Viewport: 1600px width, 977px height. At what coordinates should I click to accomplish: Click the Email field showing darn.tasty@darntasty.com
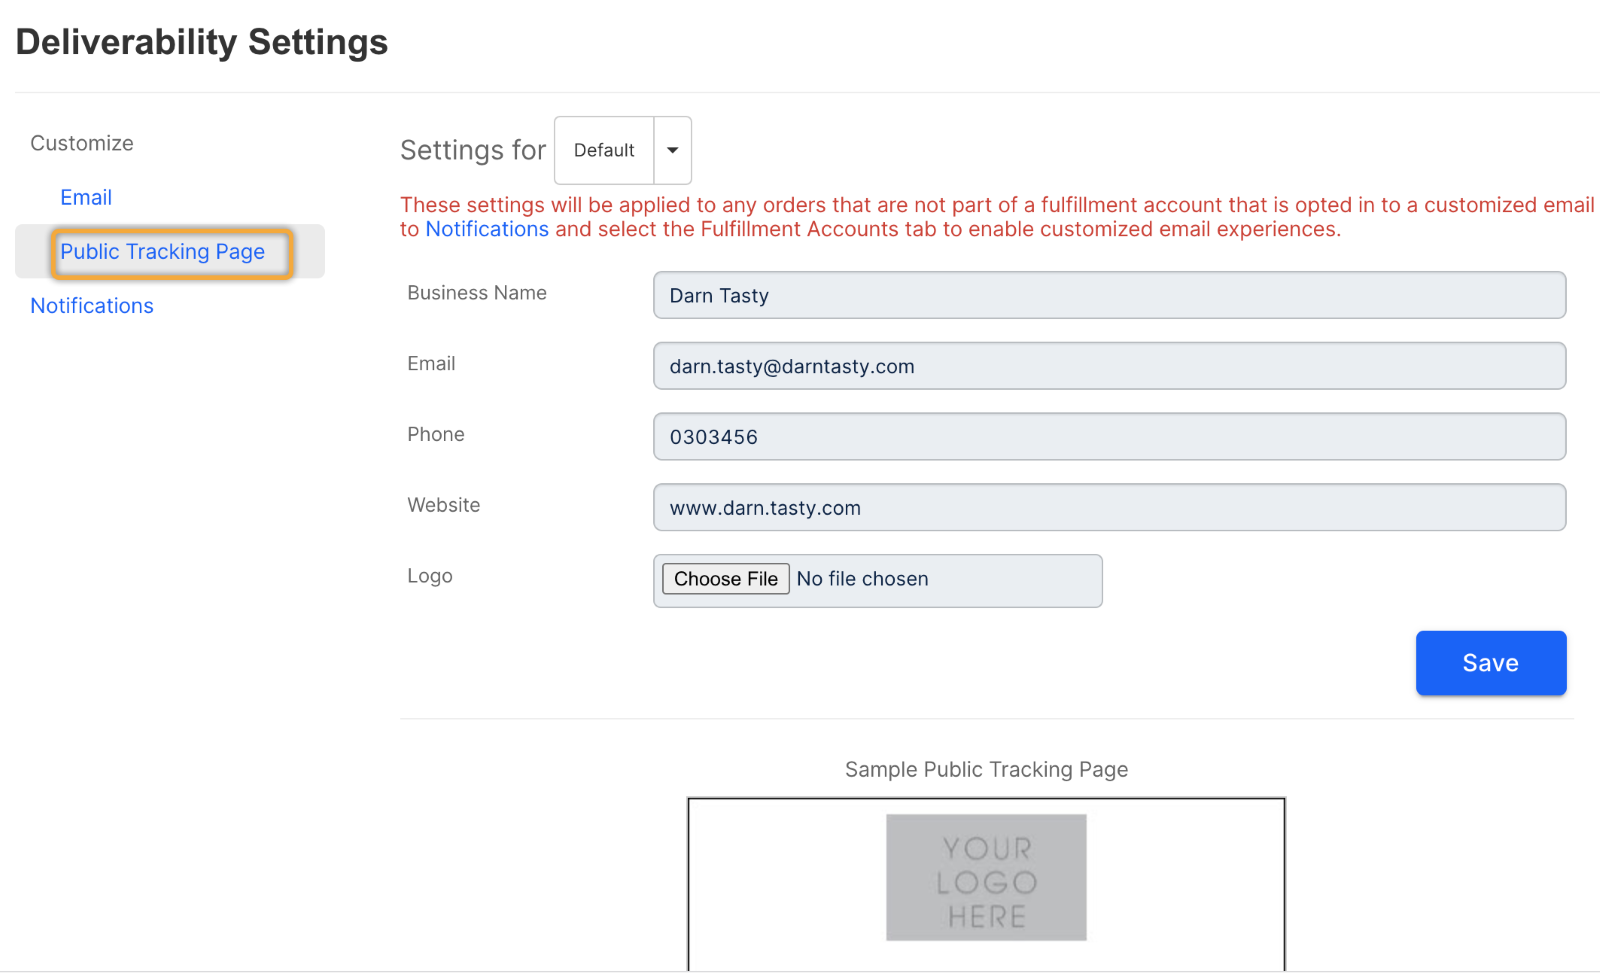(x=1109, y=366)
